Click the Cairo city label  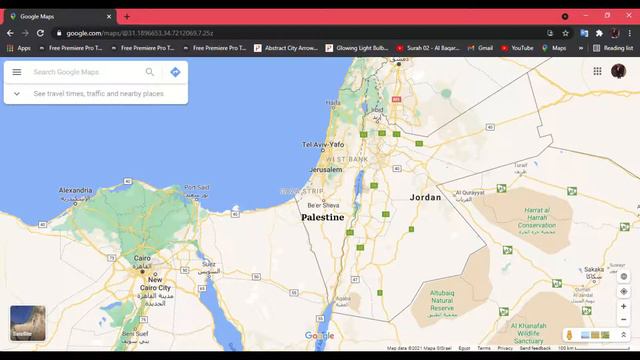coord(142,258)
